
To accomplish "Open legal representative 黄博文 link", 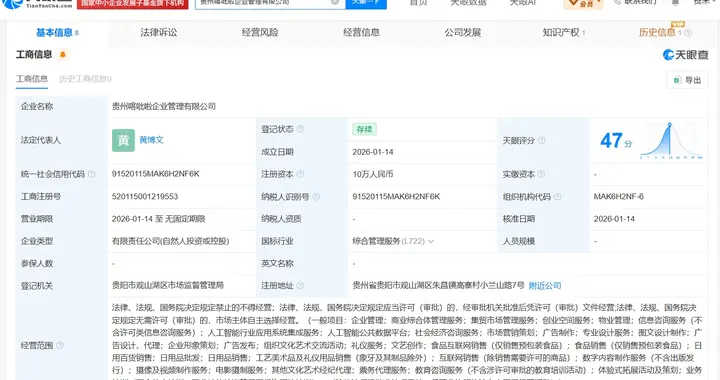I will tap(152, 140).
